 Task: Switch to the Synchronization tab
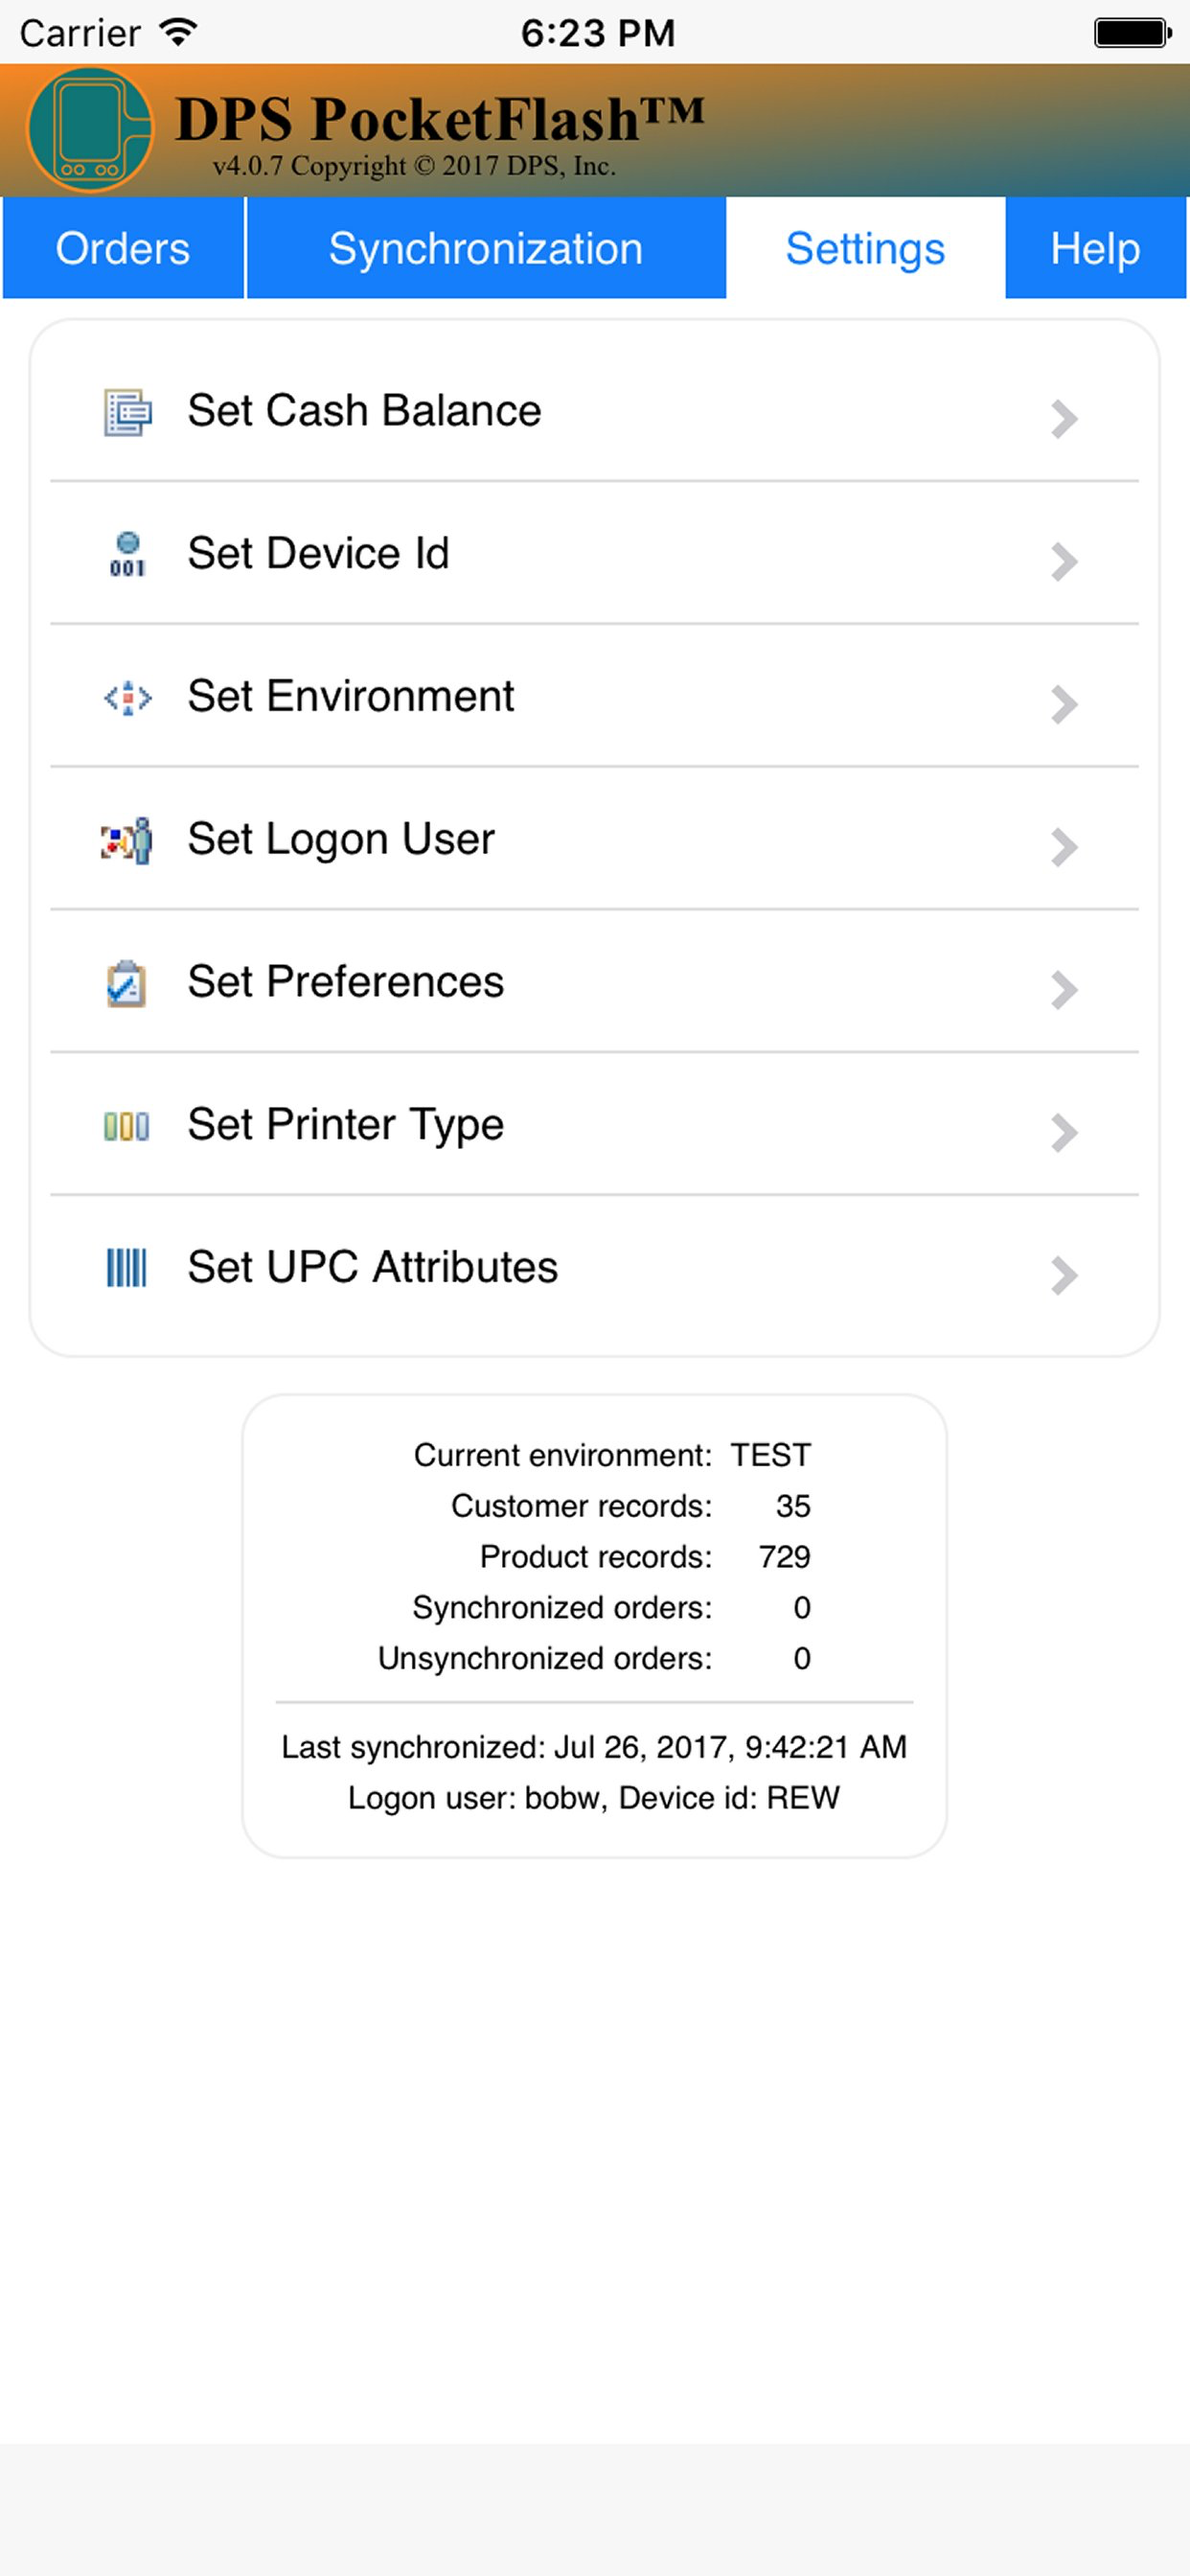[486, 248]
